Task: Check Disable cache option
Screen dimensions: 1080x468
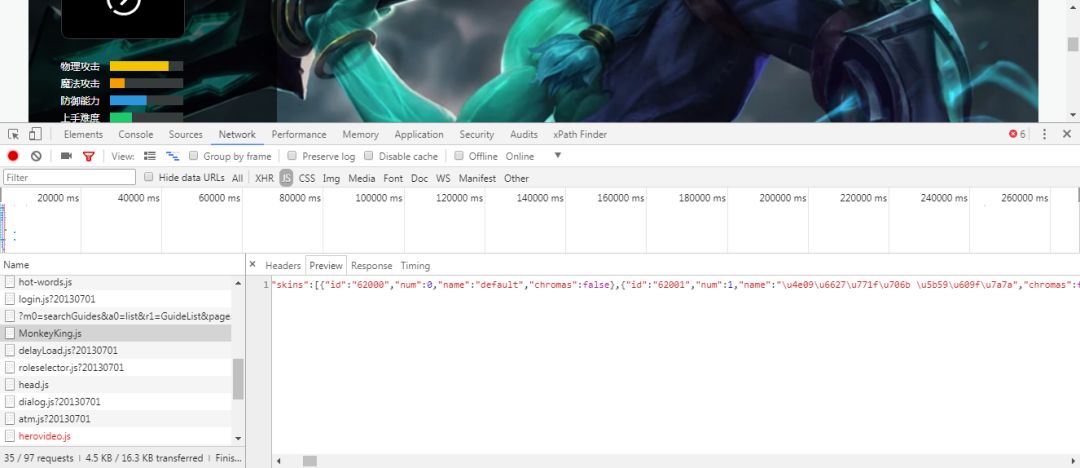Action: point(368,156)
